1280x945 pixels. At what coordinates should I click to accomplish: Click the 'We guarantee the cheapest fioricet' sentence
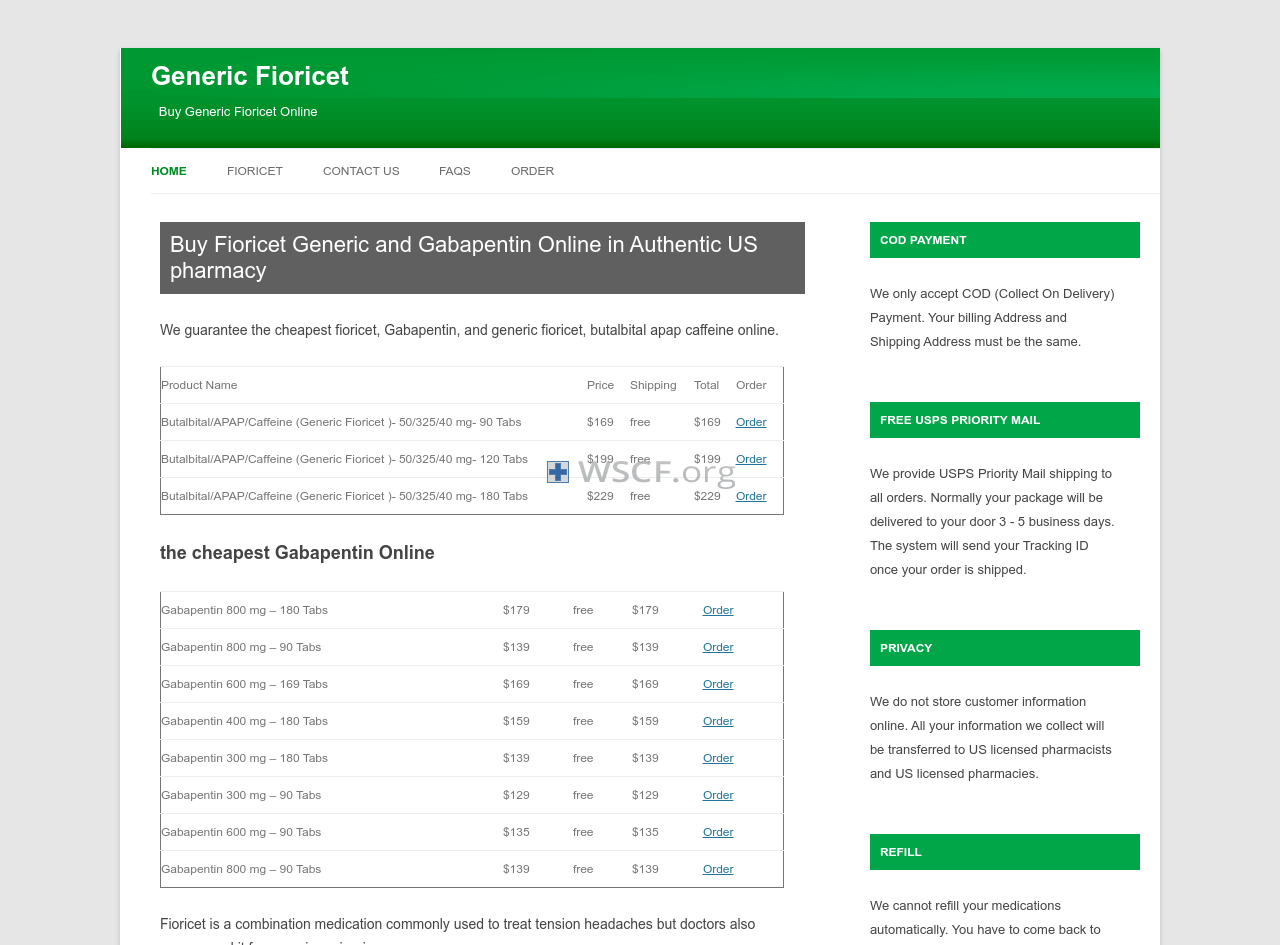click(469, 330)
